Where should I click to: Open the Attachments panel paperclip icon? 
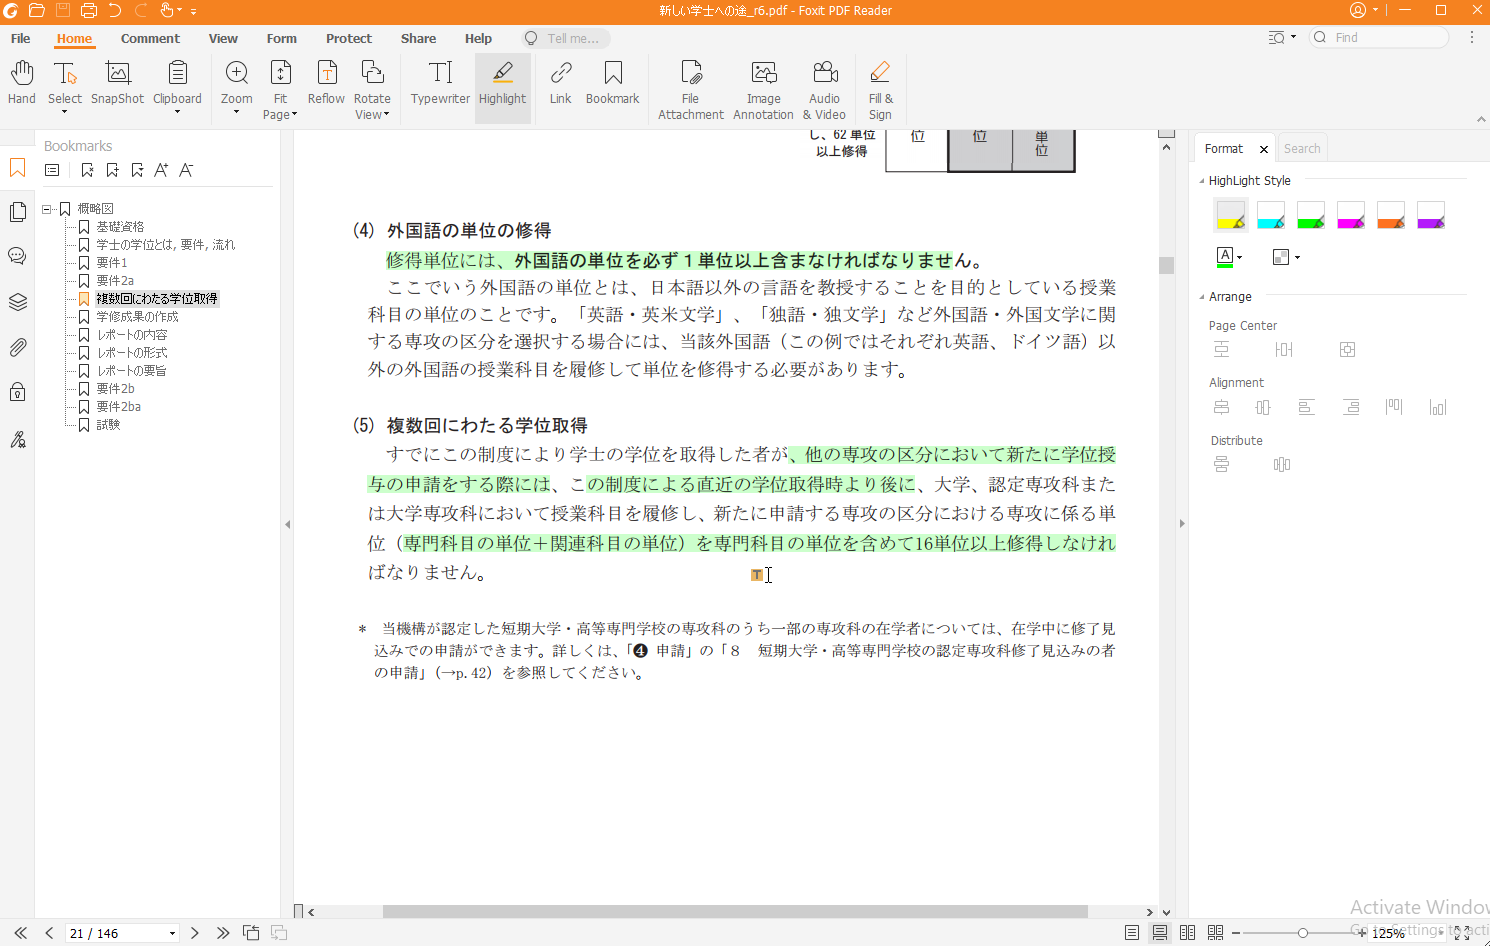tap(17, 347)
